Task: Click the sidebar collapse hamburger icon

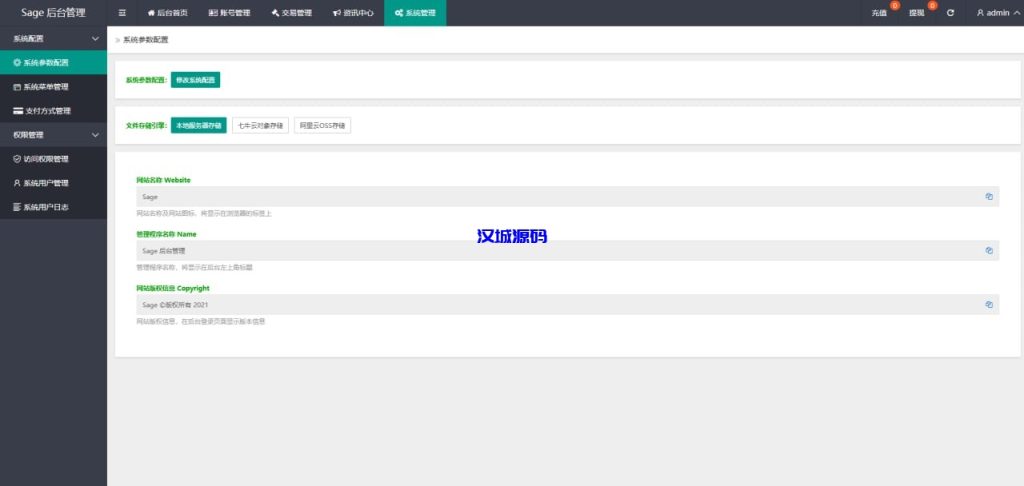Action: (x=122, y=13)
